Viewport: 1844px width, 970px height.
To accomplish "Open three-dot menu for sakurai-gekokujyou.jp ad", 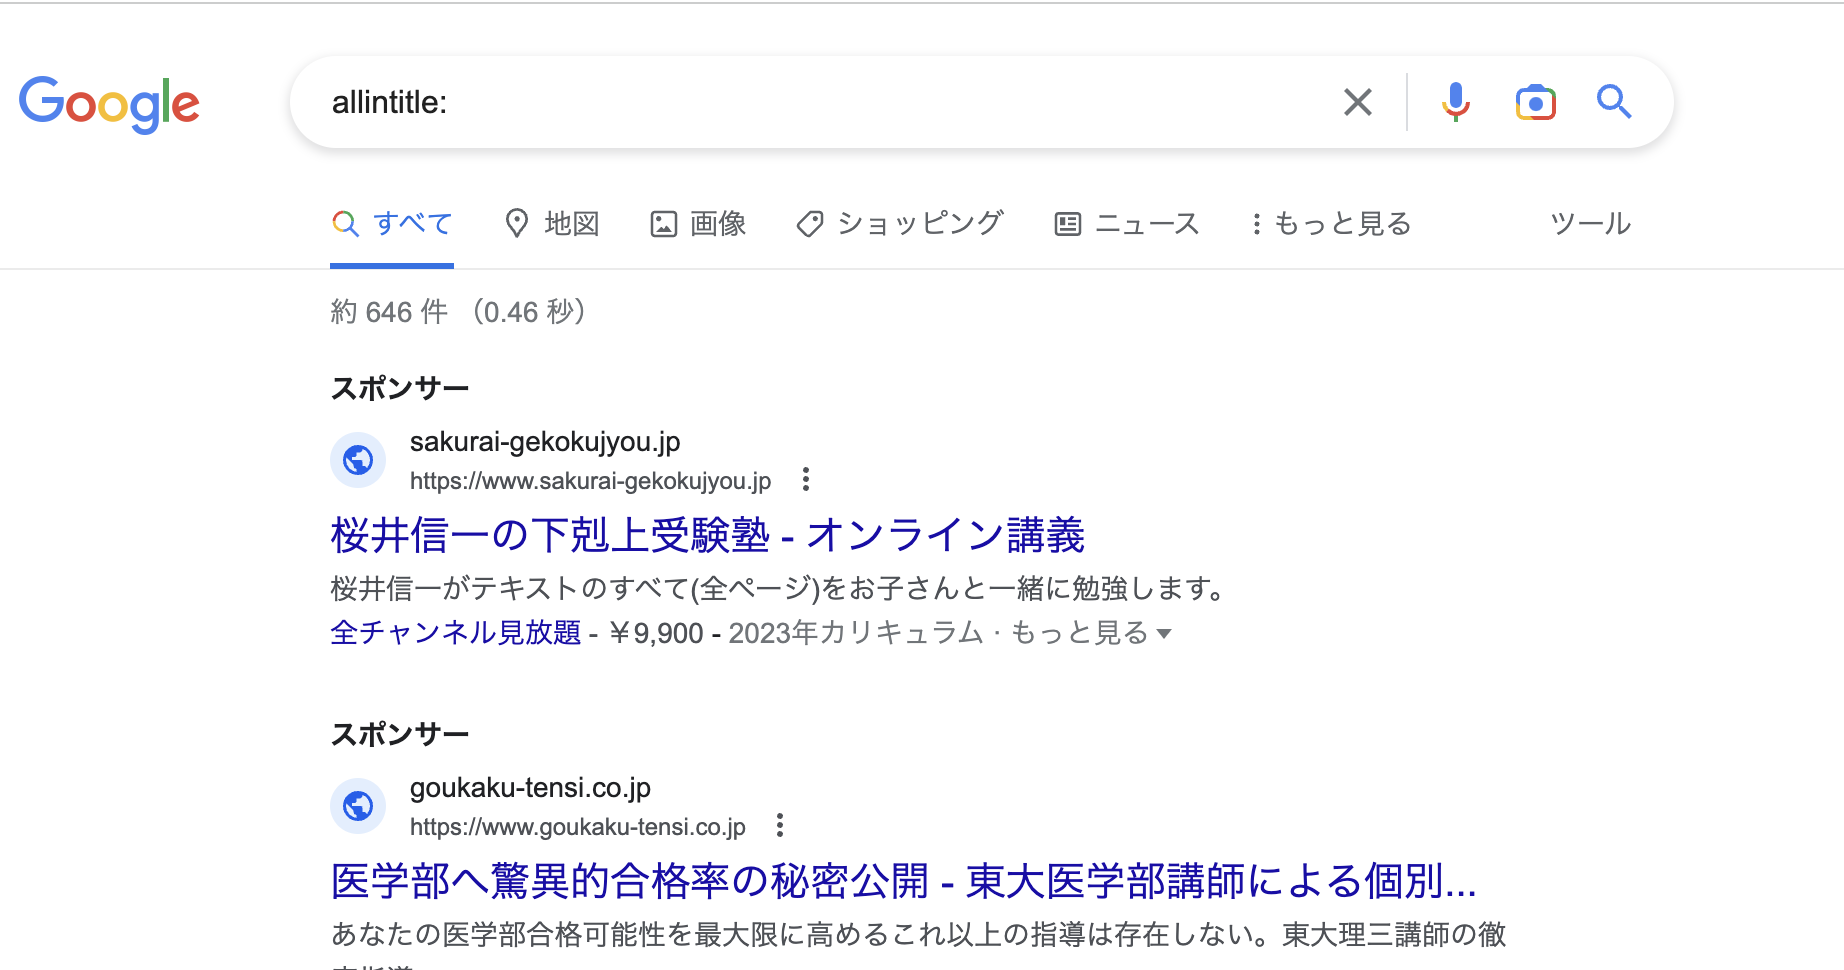I will [805, 480].
